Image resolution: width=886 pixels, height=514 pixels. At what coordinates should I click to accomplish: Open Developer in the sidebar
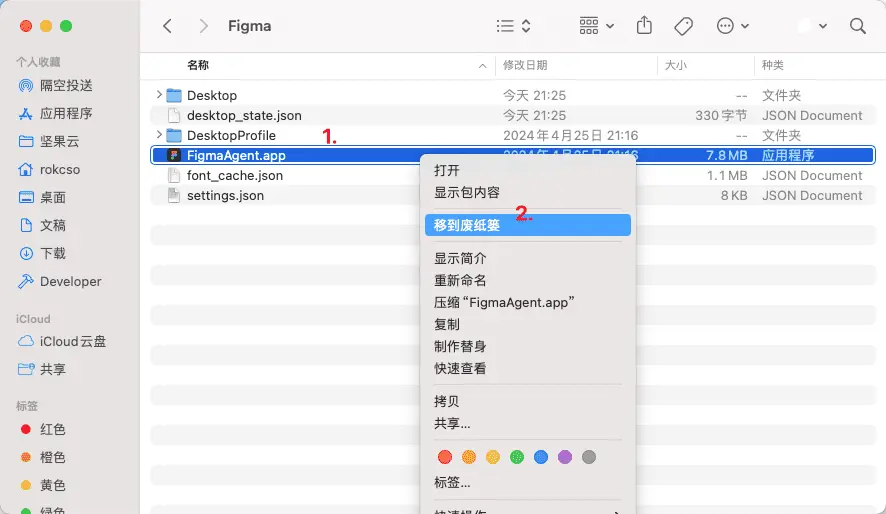point(59,281)
